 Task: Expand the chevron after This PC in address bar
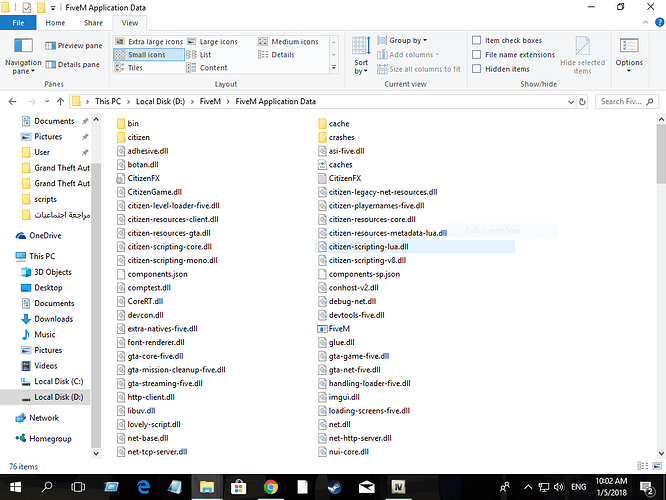[x=128, y=102]
